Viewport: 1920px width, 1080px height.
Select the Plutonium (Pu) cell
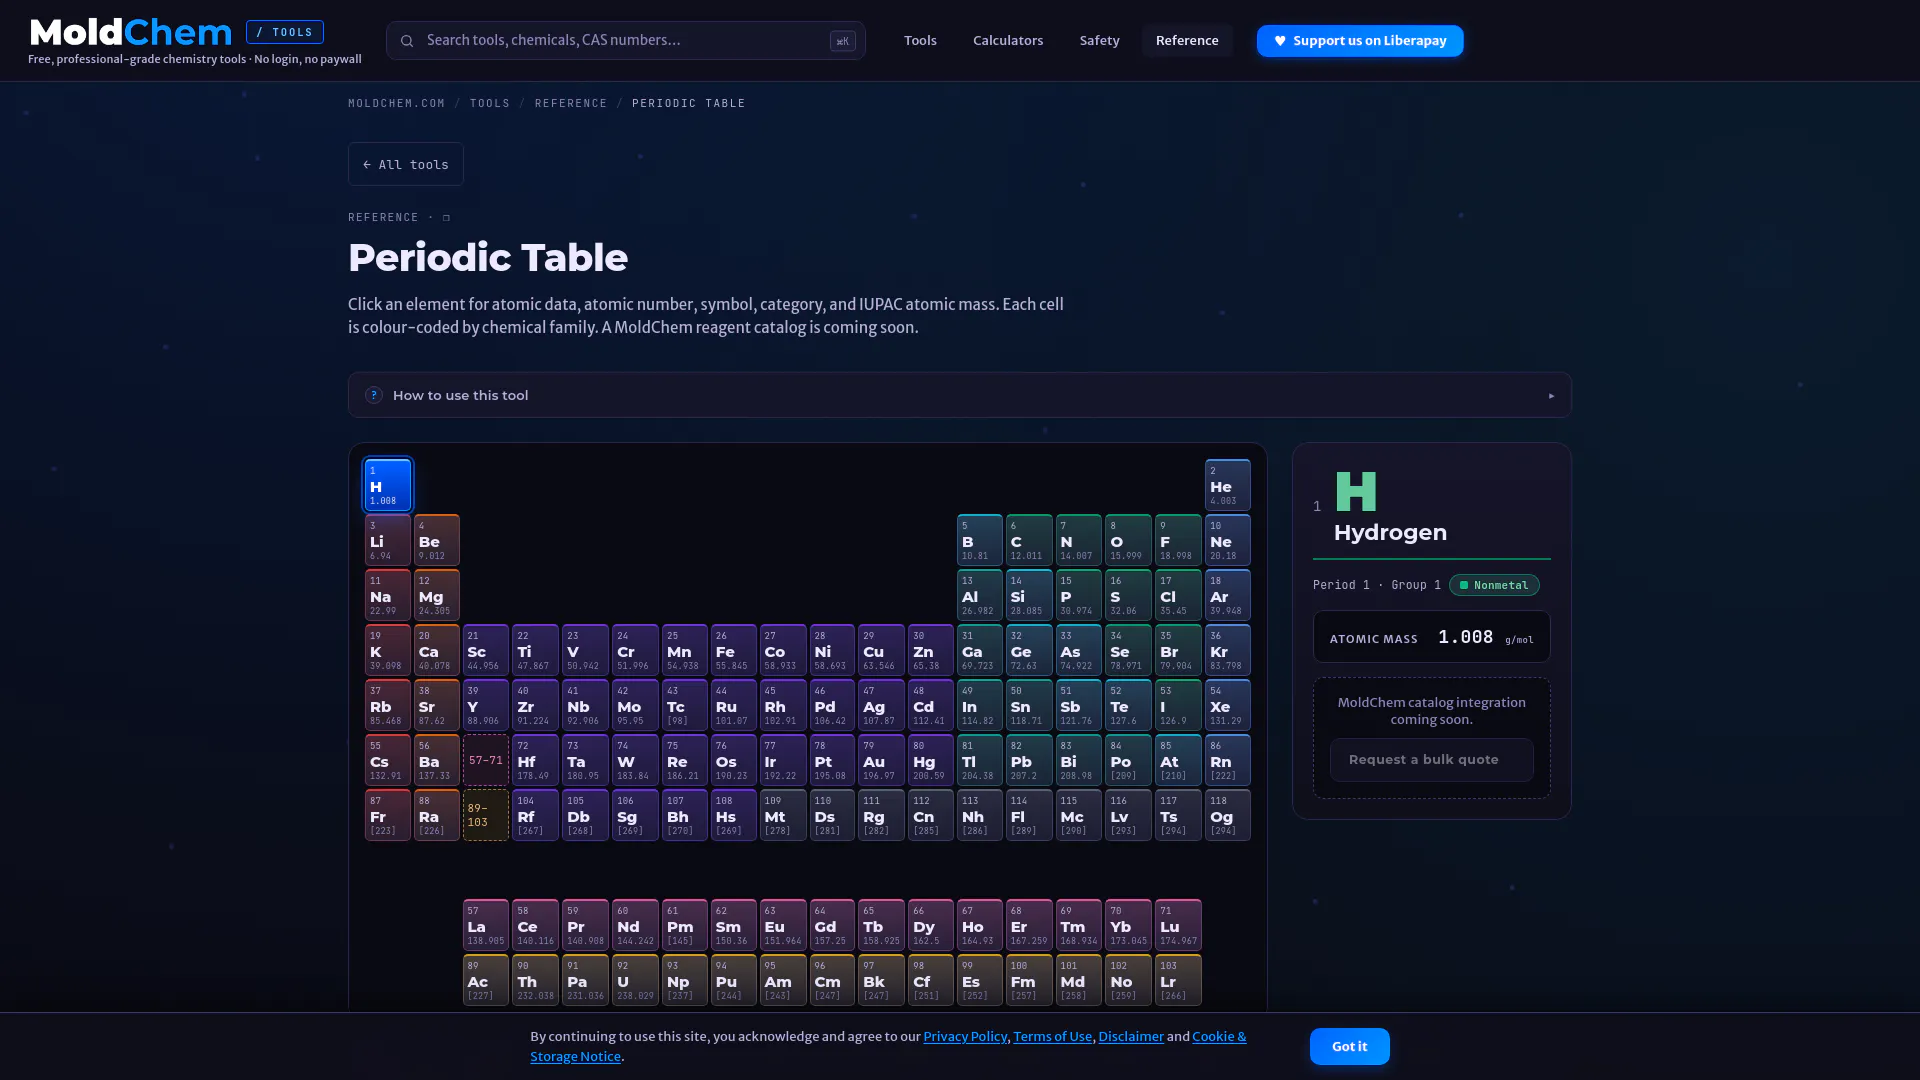734,980
